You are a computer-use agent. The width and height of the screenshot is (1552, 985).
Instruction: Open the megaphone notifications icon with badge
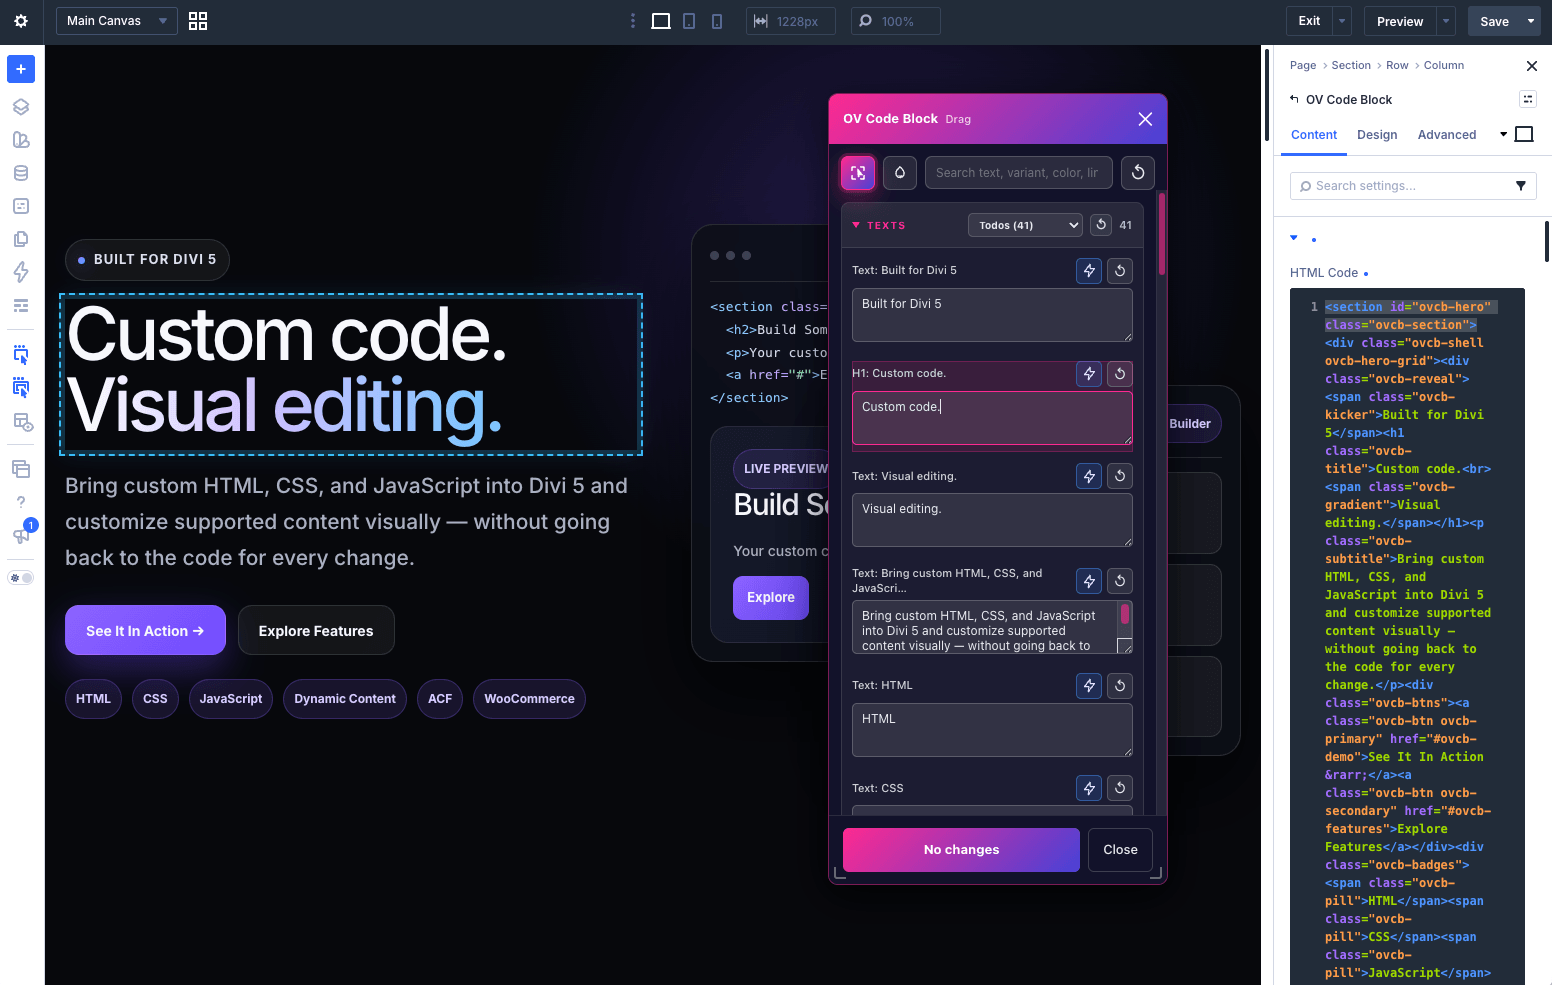pyautogui.click(x=21, y=535)
